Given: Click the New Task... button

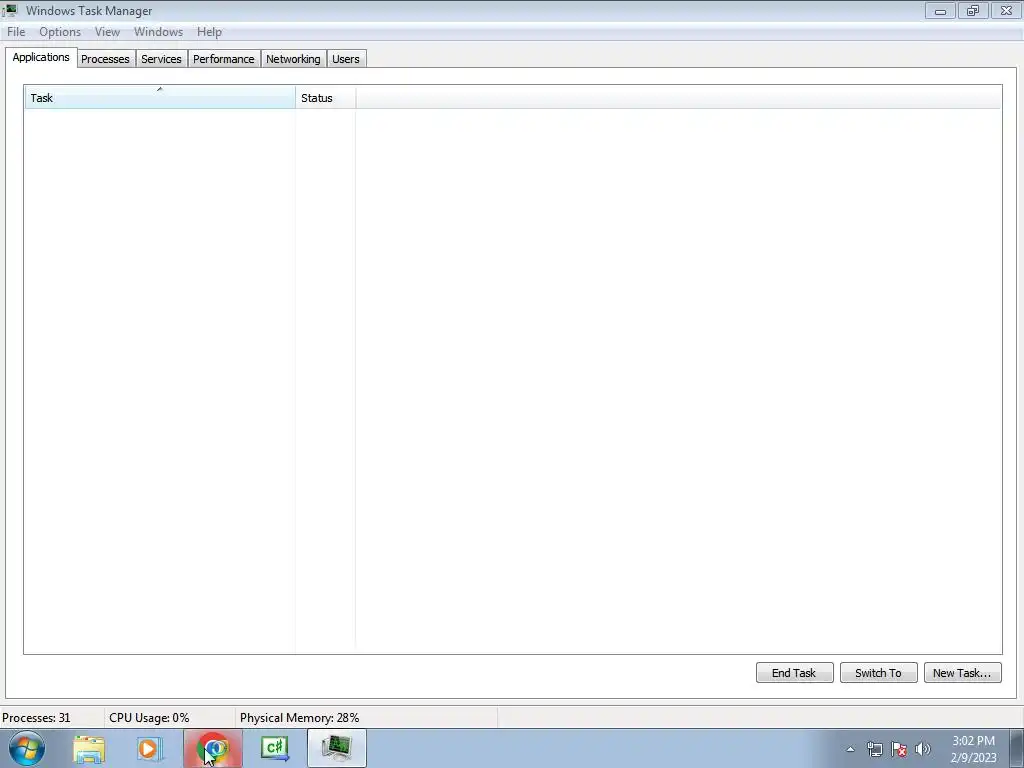Looking at the screenshot, I should pos(963,673).
